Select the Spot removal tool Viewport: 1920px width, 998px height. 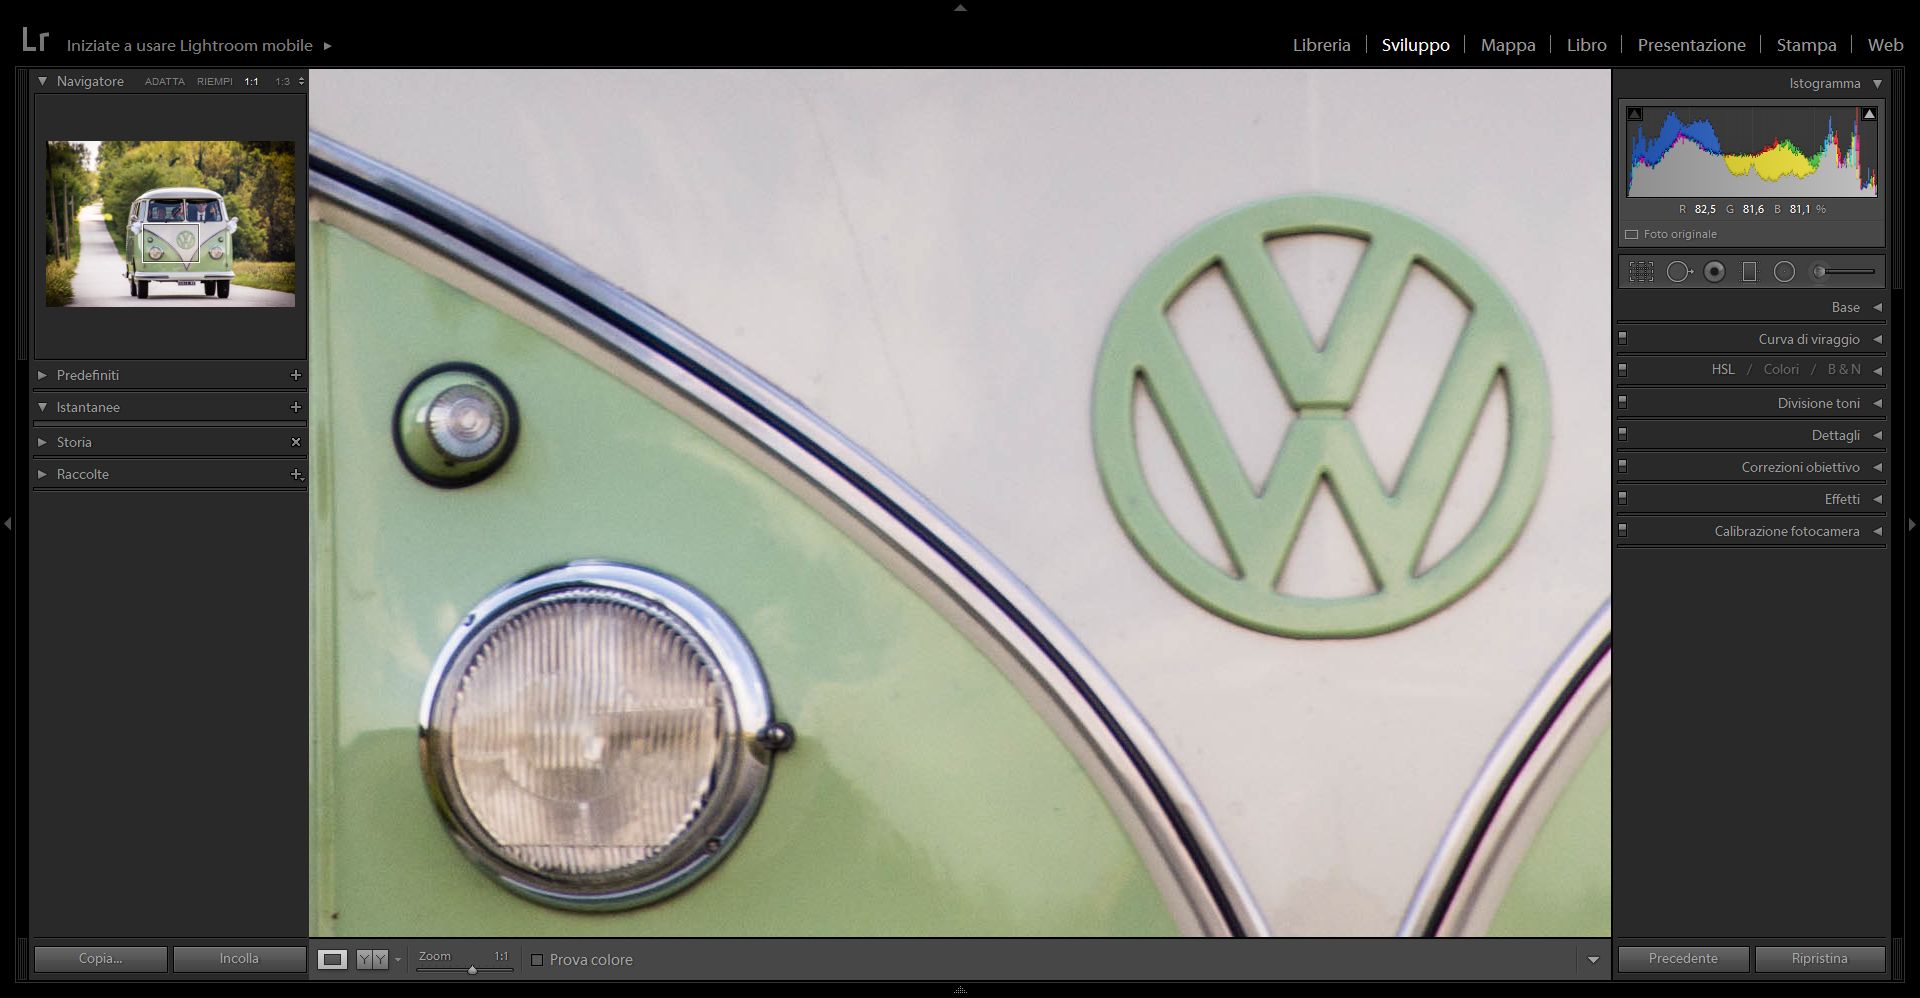point(1679,271)
